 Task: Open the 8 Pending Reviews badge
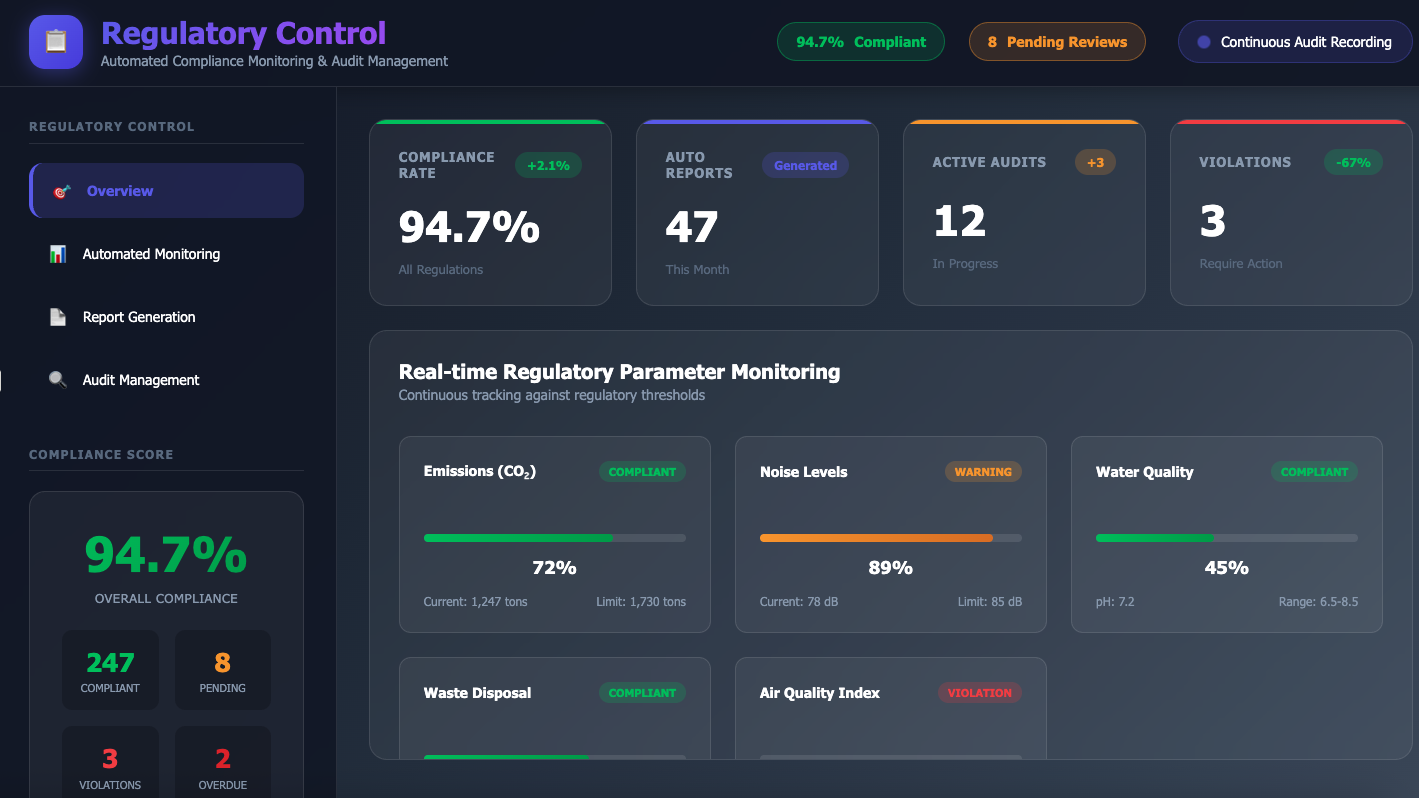pyautogui.click(x=1057, y=42)
